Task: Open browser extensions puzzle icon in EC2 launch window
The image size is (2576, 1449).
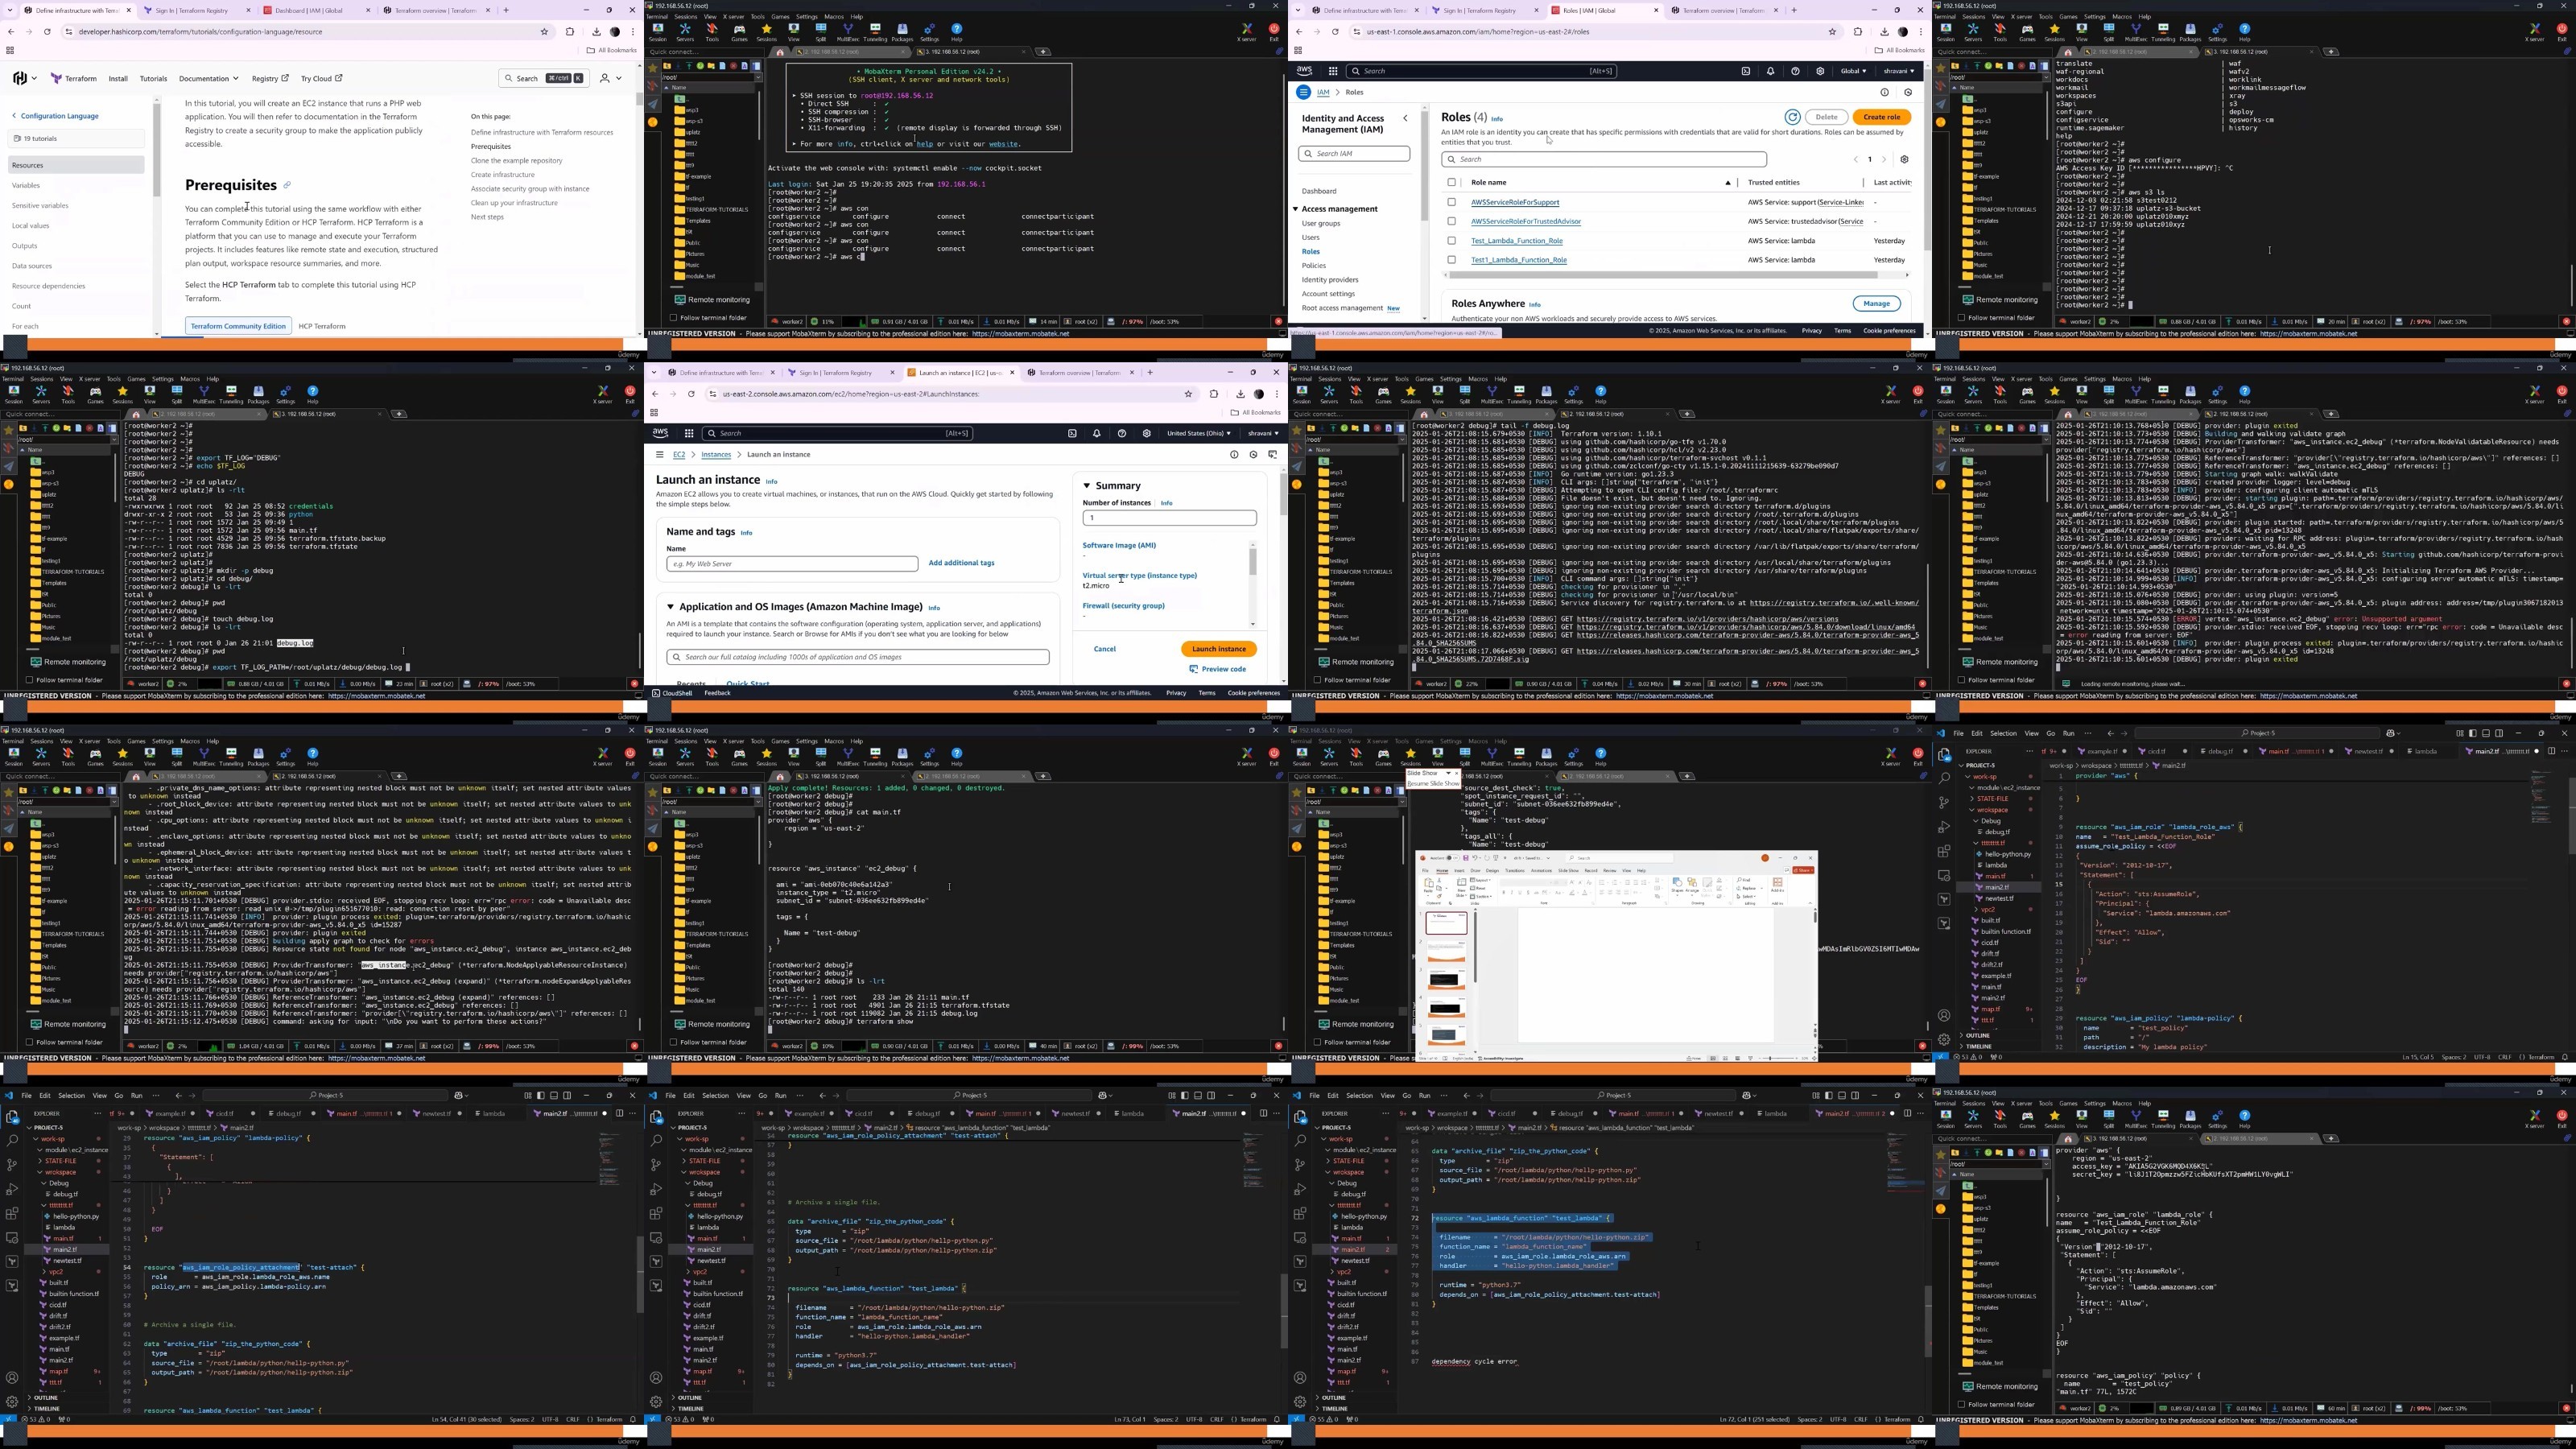Action: click(1214, 394)
